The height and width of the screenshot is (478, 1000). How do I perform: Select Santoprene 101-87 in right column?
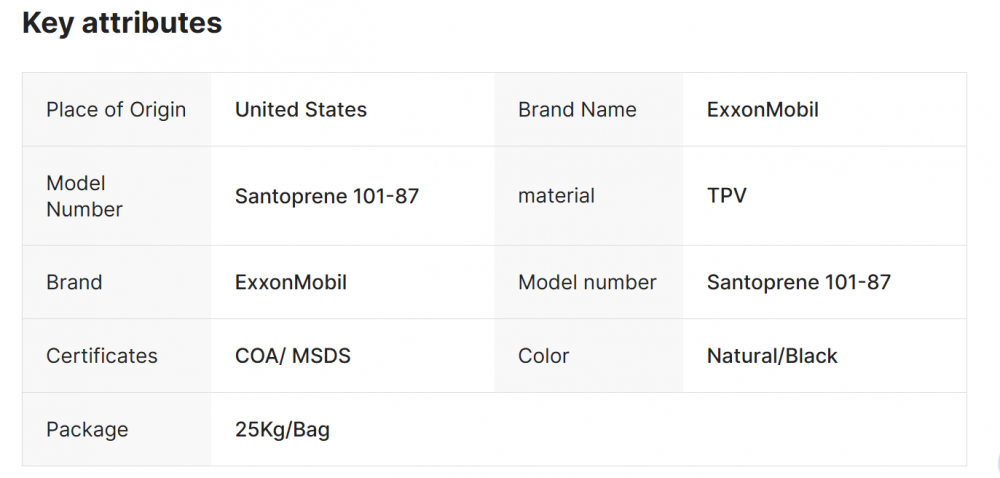click(x=799, y=282)
